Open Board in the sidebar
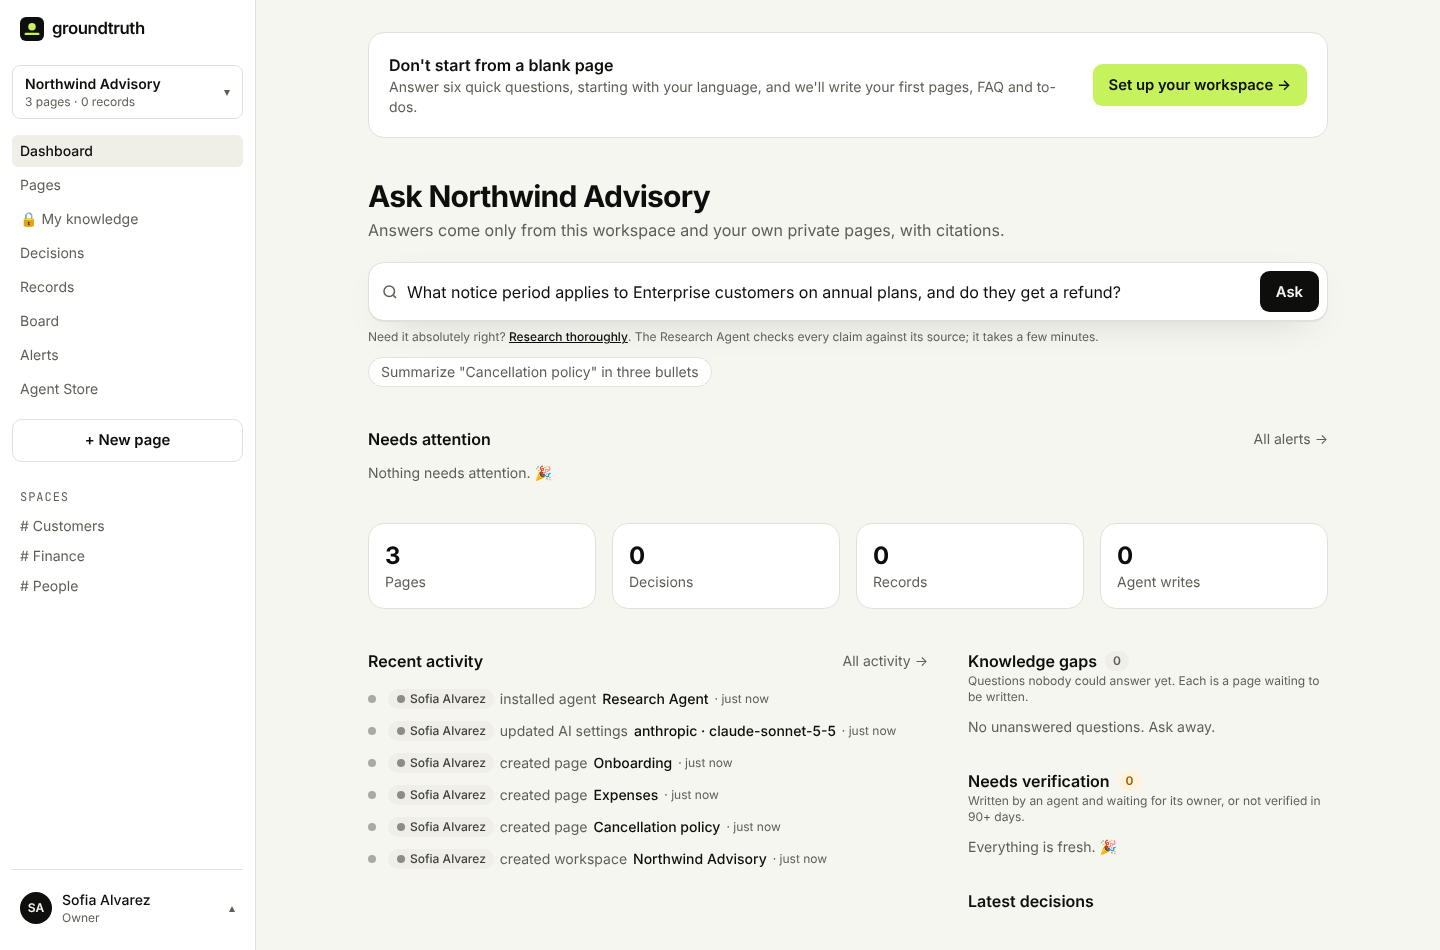The height and width of the screenshot is (950, 1440). point(127,321)
